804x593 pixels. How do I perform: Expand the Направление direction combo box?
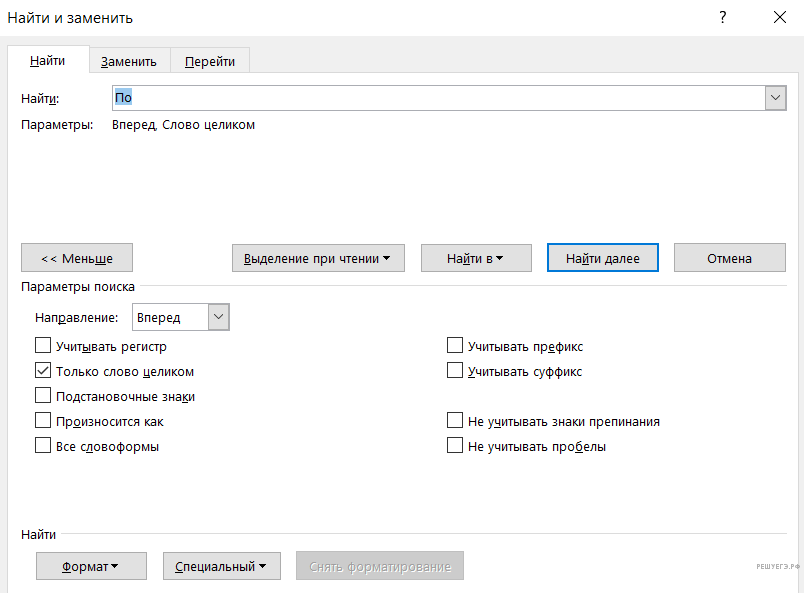[219, 317]
